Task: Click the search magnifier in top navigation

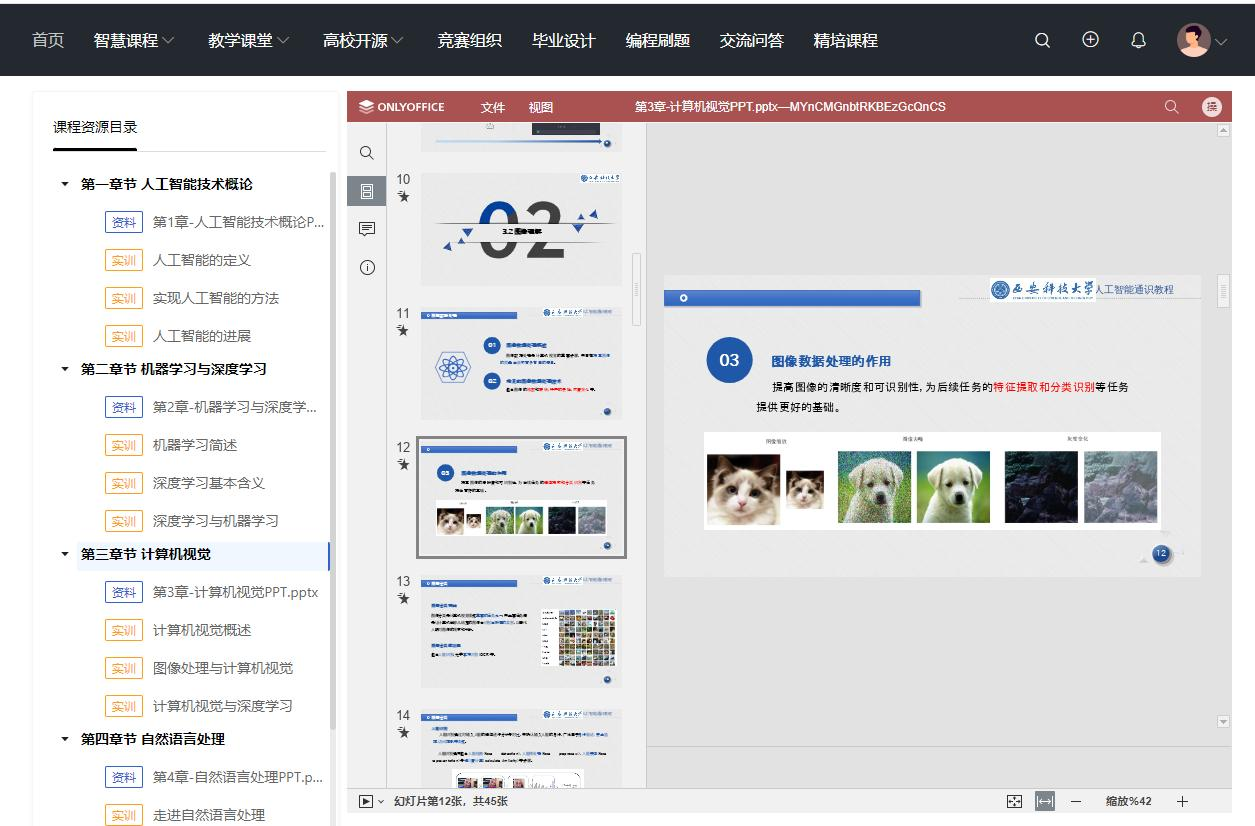Action: tap(1042, 41)
